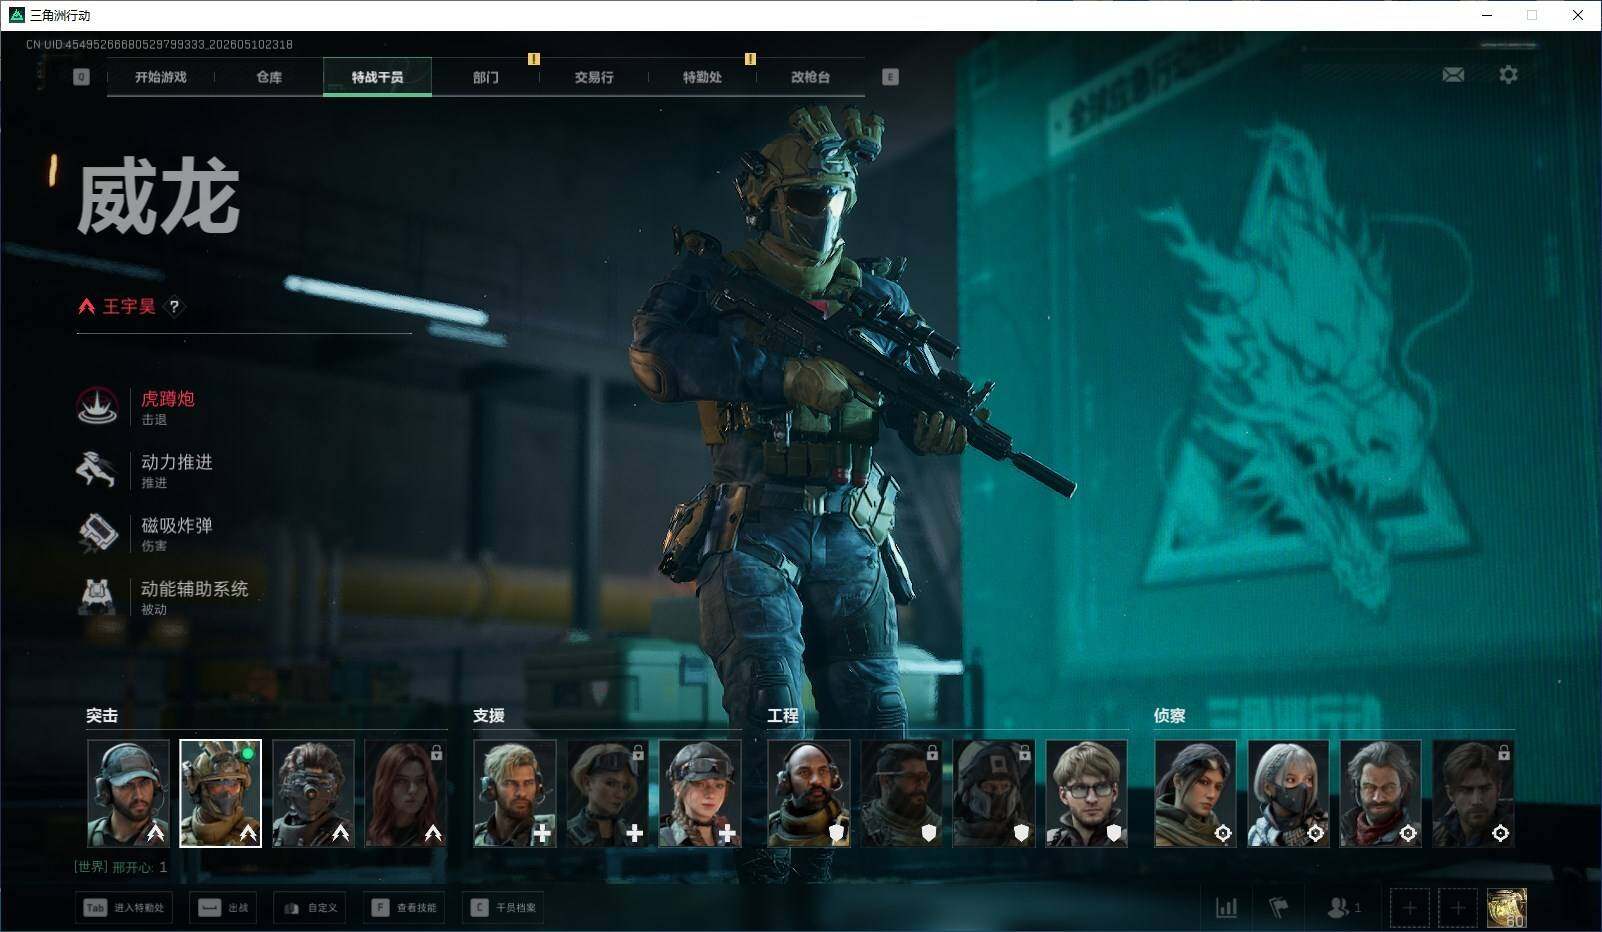Open the gold player avatar level 60
1602x932 pixels.
pyautogui.click(x=1506, y=907)
